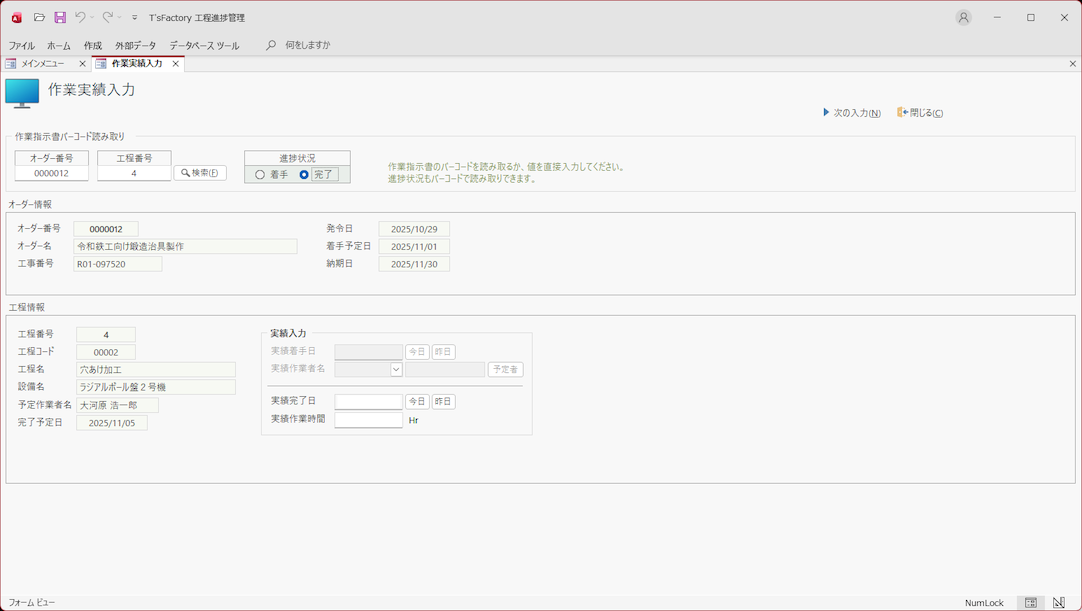
Task: Open the undo history dropdown arrow
Action: click(x=92, y=18)
